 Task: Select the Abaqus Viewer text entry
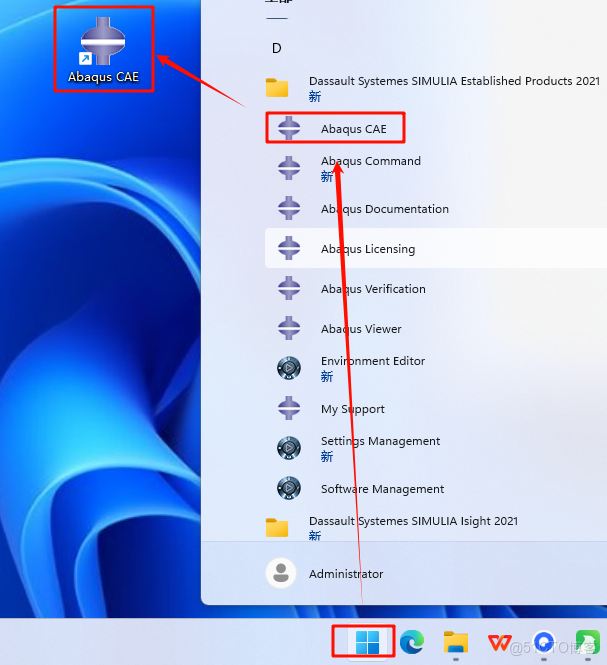point(361,329)
